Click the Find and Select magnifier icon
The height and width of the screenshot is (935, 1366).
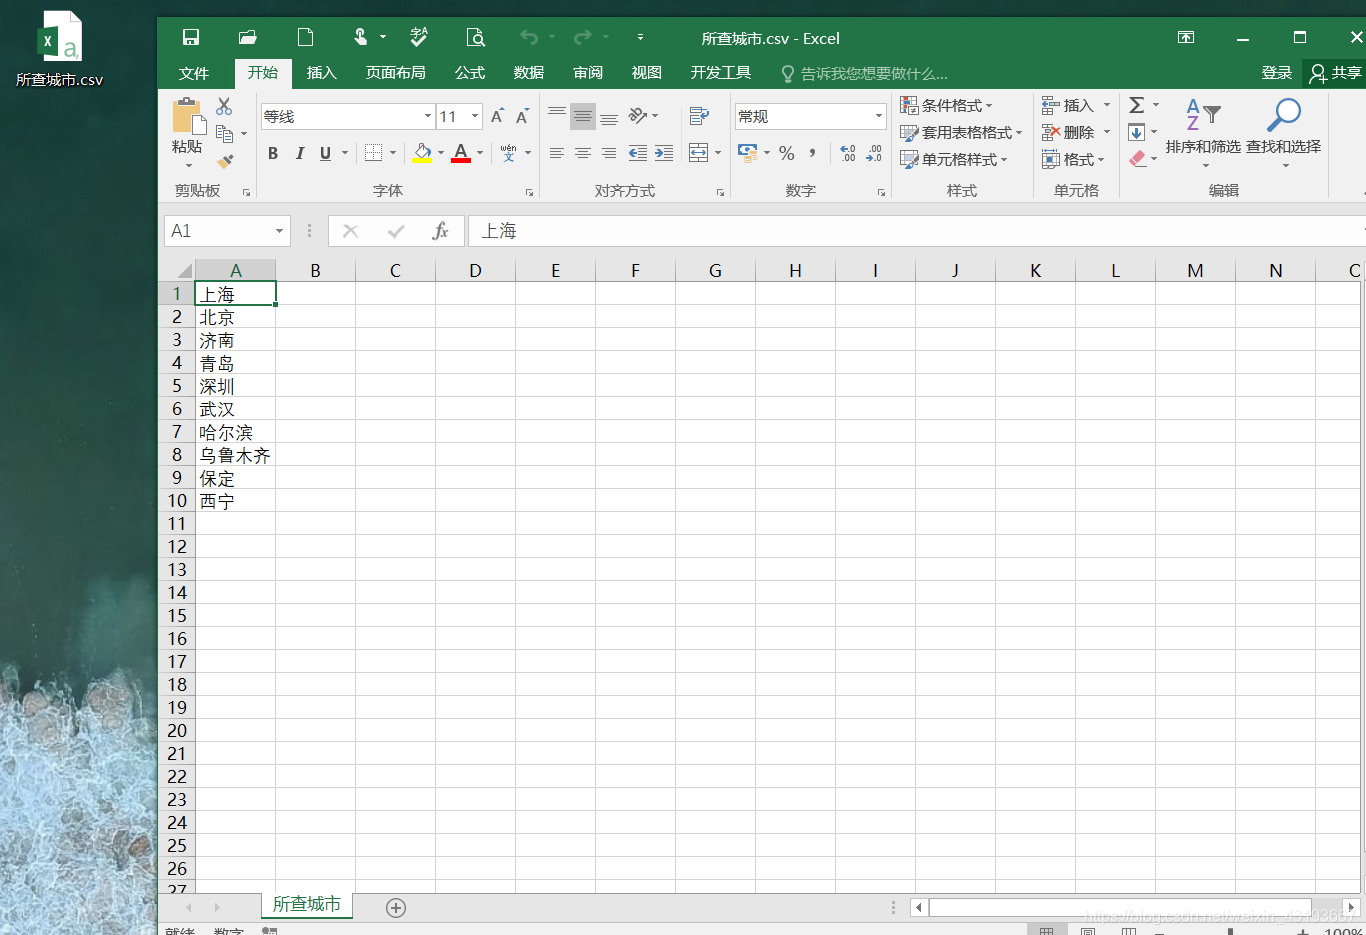tap(1283, 115)
